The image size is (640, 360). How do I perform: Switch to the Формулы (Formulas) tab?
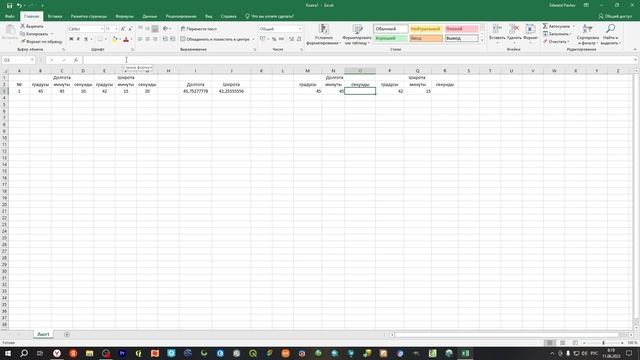[x=124, y=16]
